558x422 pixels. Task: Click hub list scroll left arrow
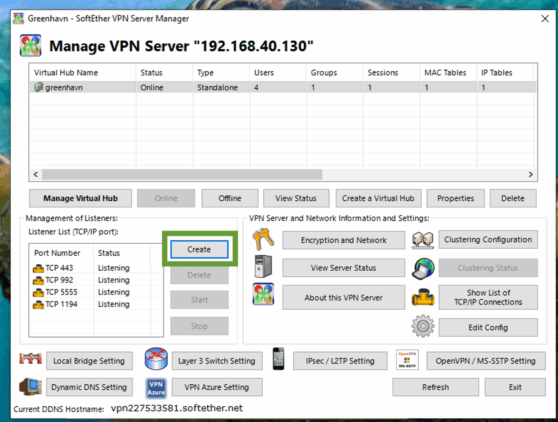point(36,174)
